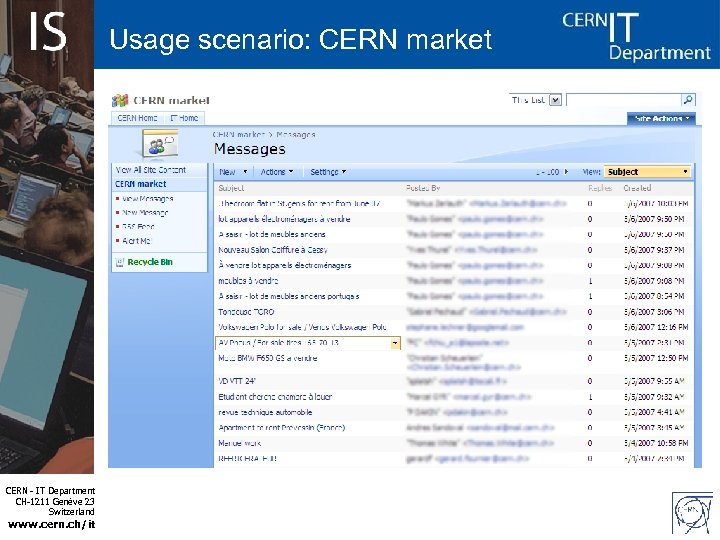Viewport: 720px width, 540px height.
Task: Sort by the Subject column header
Action: pyautogui.click(x=231, y=188)
